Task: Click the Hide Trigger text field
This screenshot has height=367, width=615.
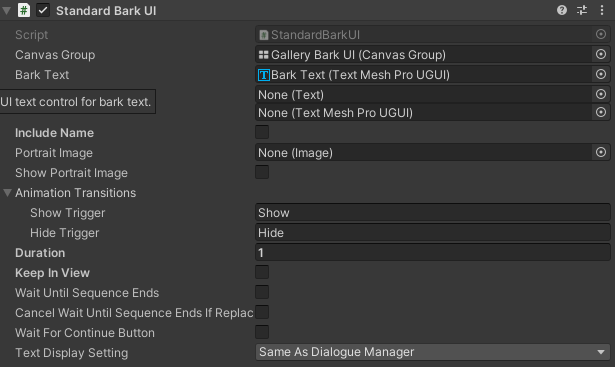Action: tap(433, 233)
